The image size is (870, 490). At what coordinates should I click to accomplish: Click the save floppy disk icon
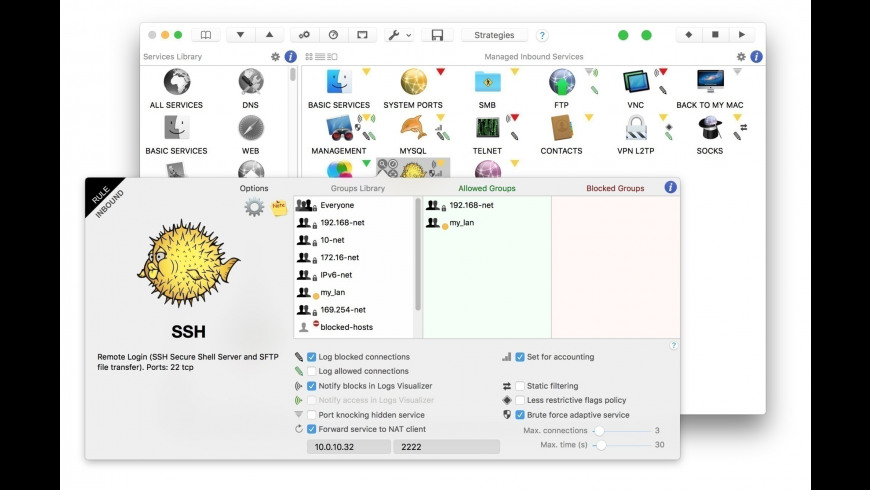click(437, 35)
